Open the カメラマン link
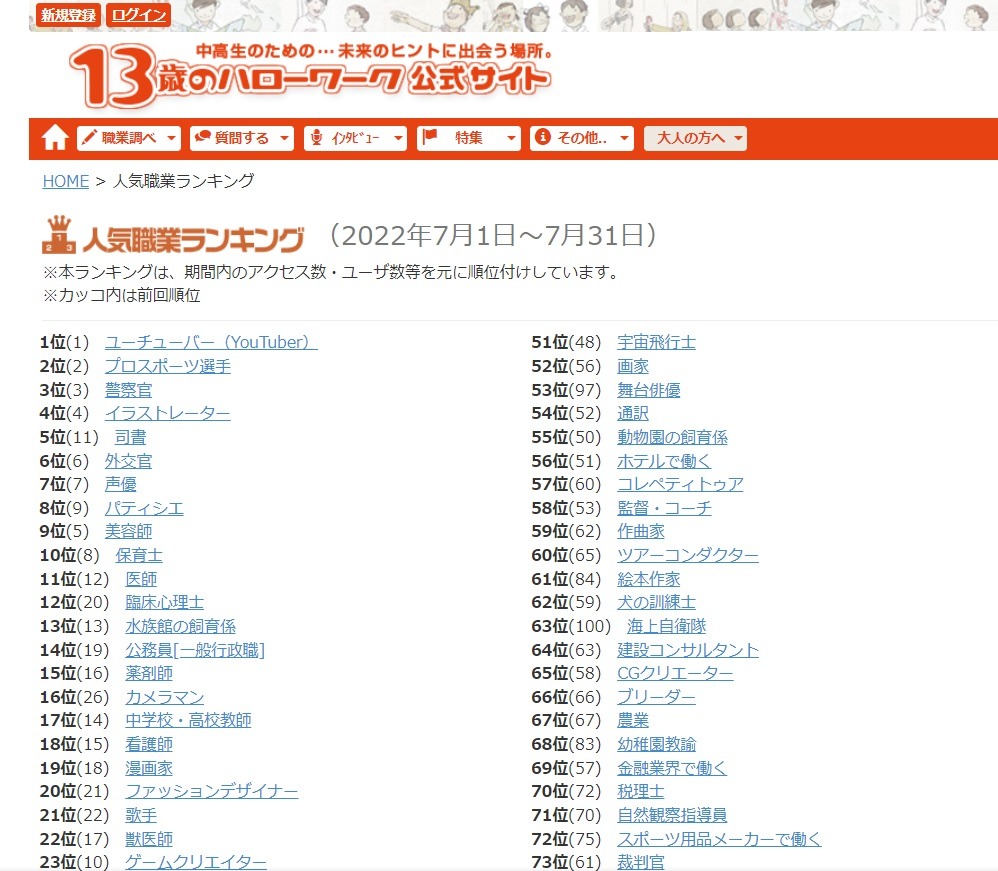Screen dimensions: 998x871 click(x=165, y=697)
